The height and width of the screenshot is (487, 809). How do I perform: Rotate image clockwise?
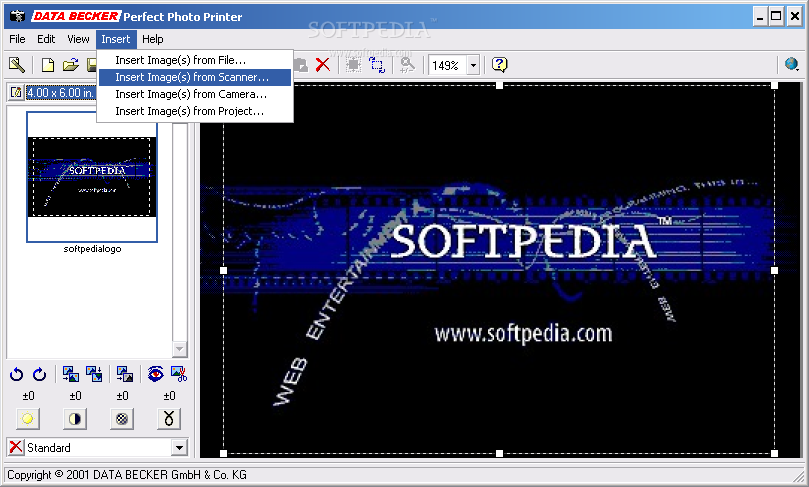40,375
